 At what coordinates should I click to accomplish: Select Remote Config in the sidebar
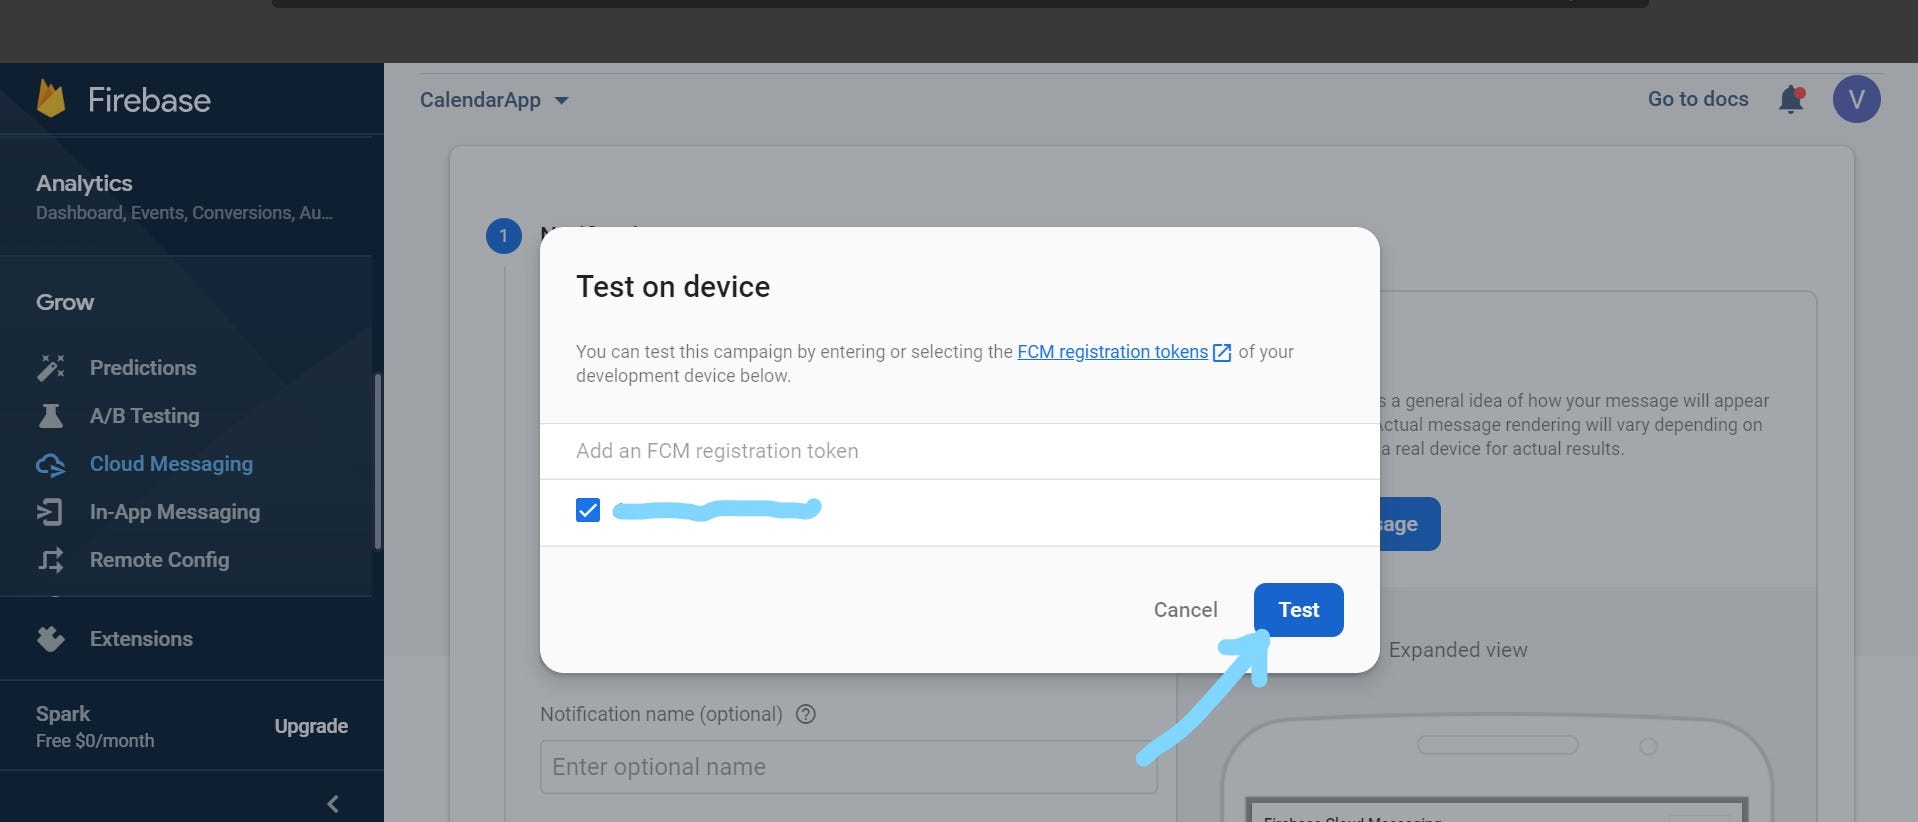pos(160,560)
